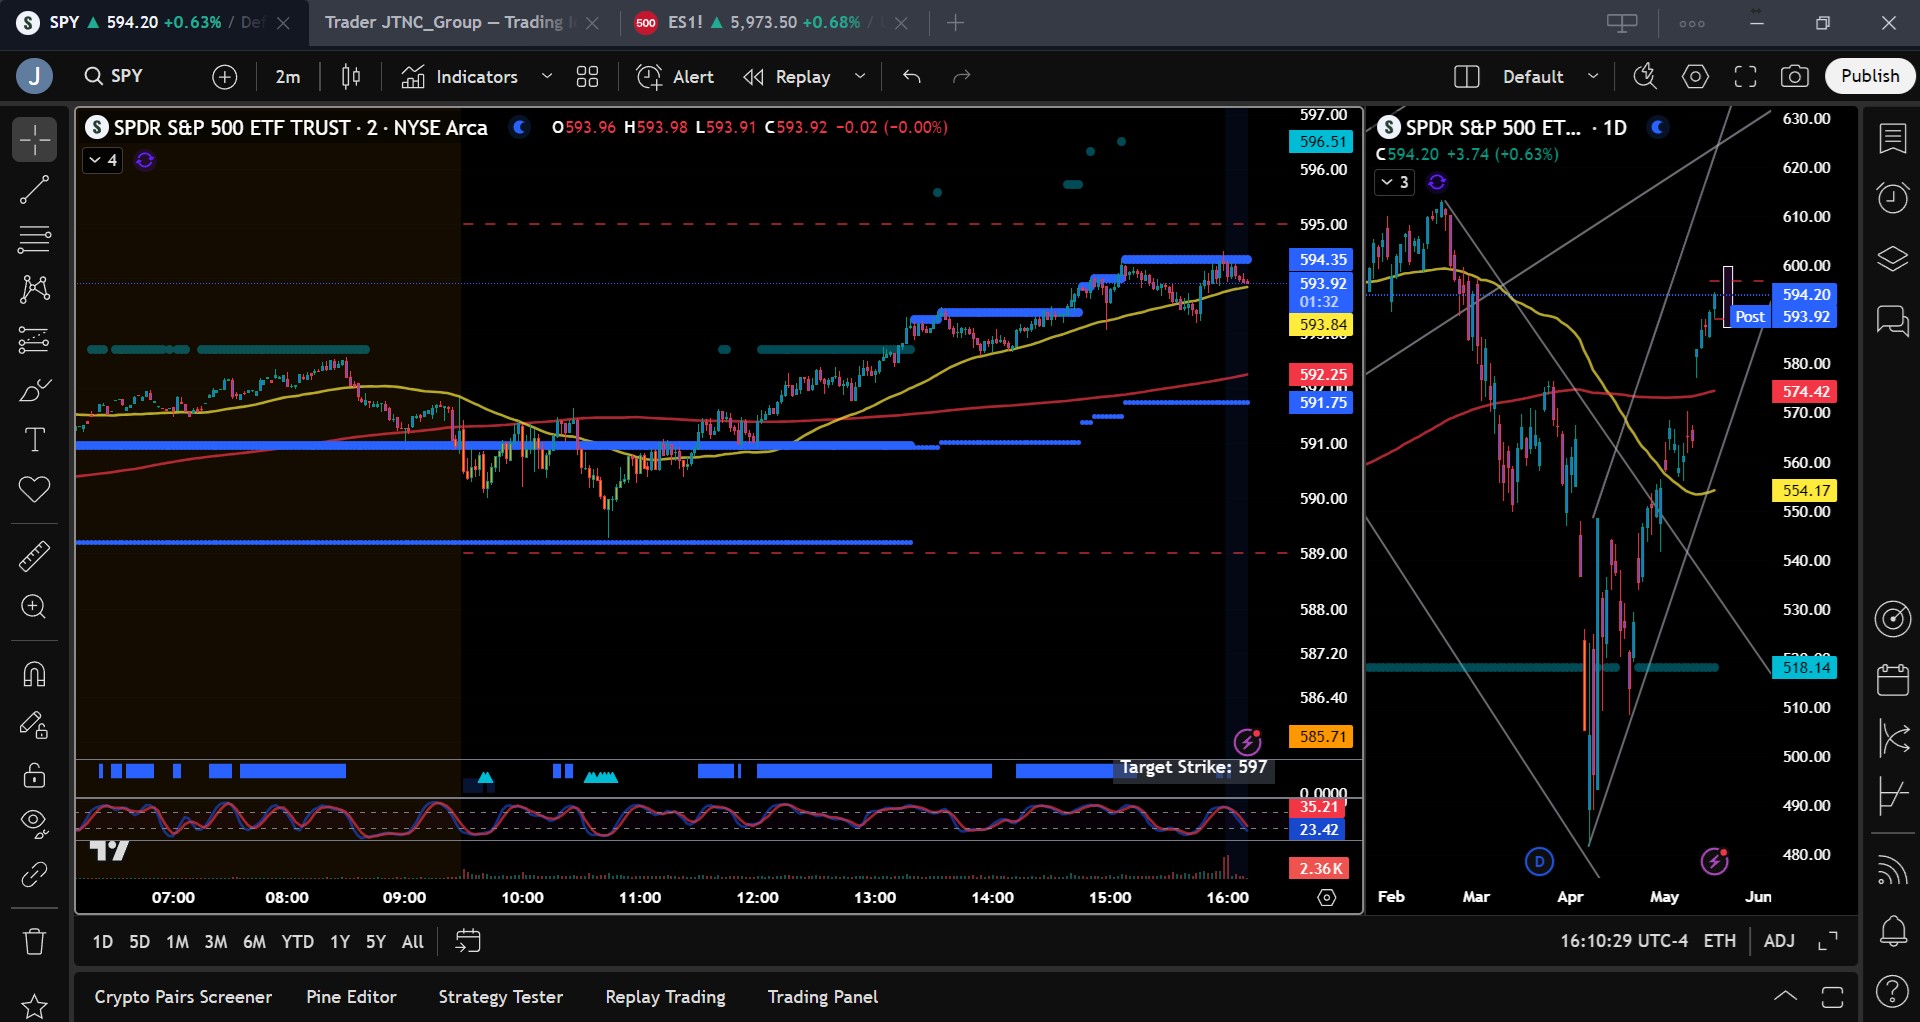Image resolution: width=1920 pixels, height=1022 pixels.
Task: Open the Trading Panel tab
Action: click(823, 997)
